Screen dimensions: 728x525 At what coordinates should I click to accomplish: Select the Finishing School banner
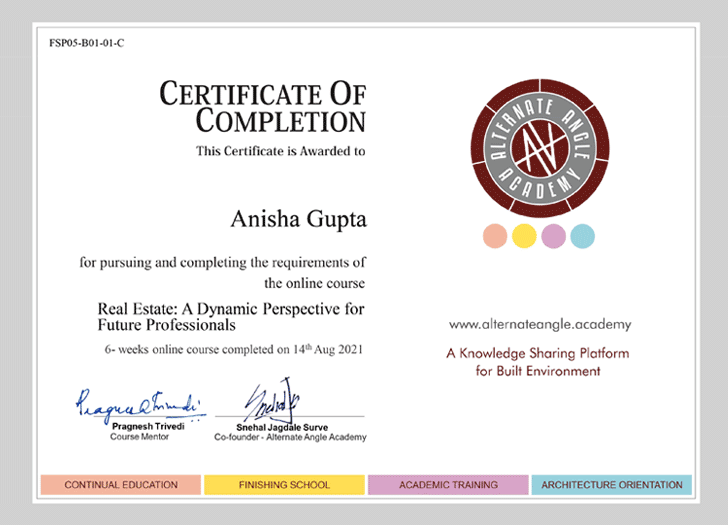284,485
